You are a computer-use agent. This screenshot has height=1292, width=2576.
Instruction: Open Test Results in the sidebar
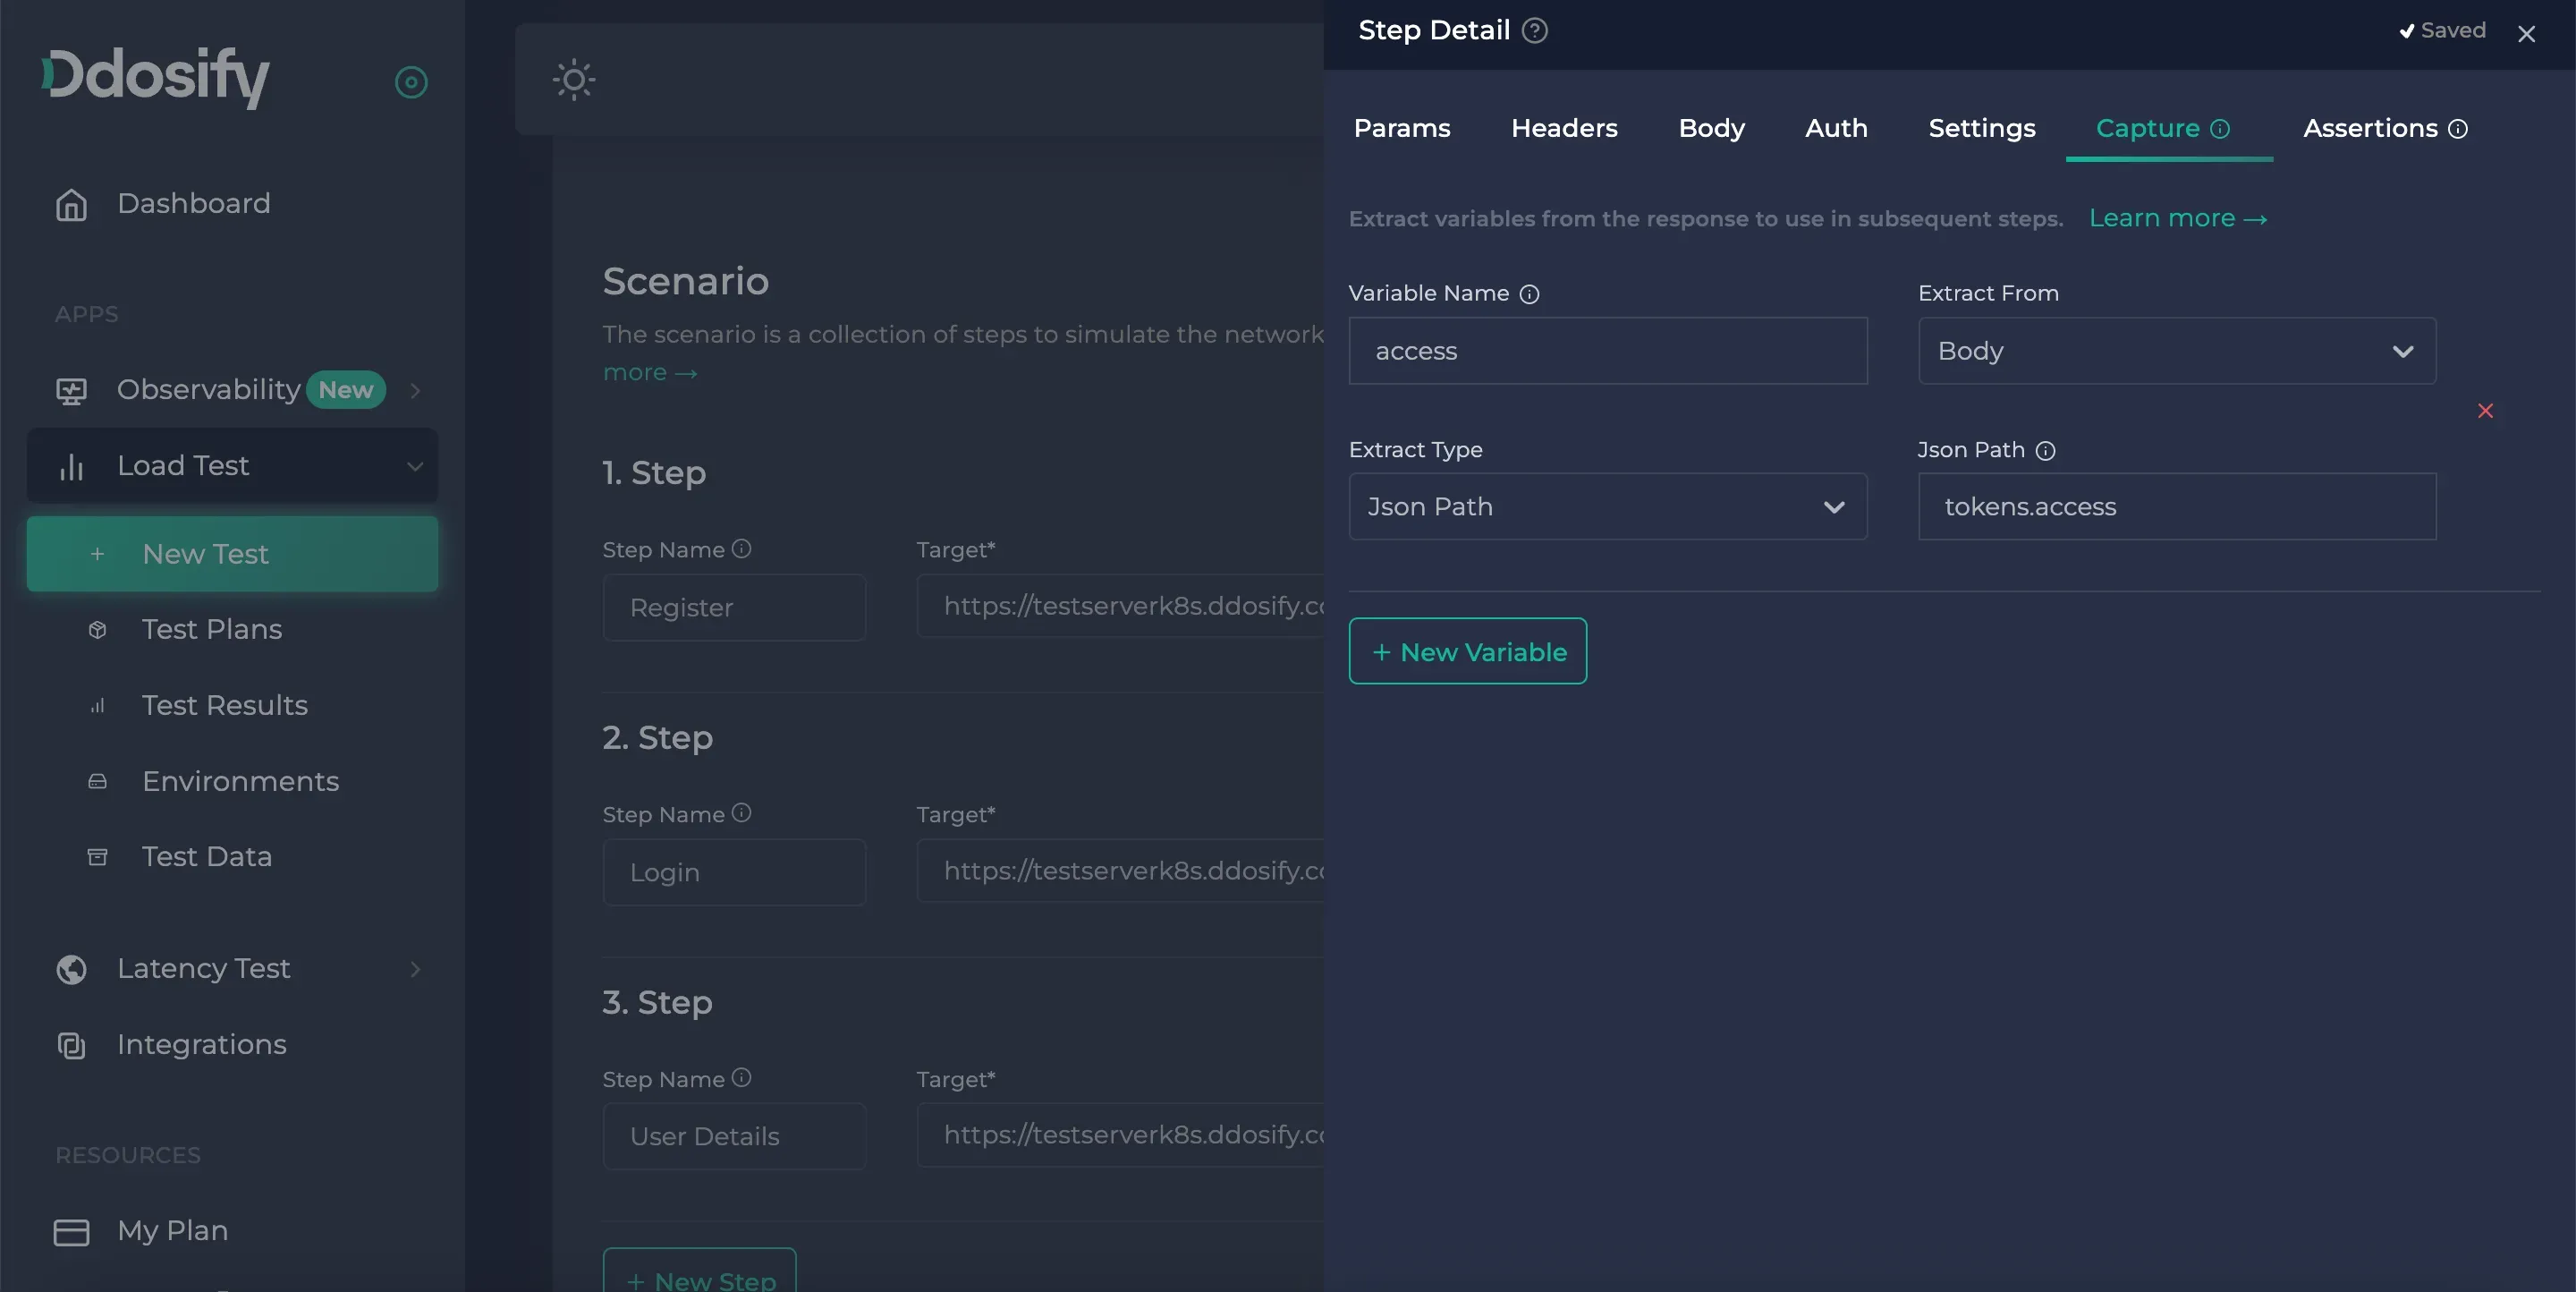[224, 705]
